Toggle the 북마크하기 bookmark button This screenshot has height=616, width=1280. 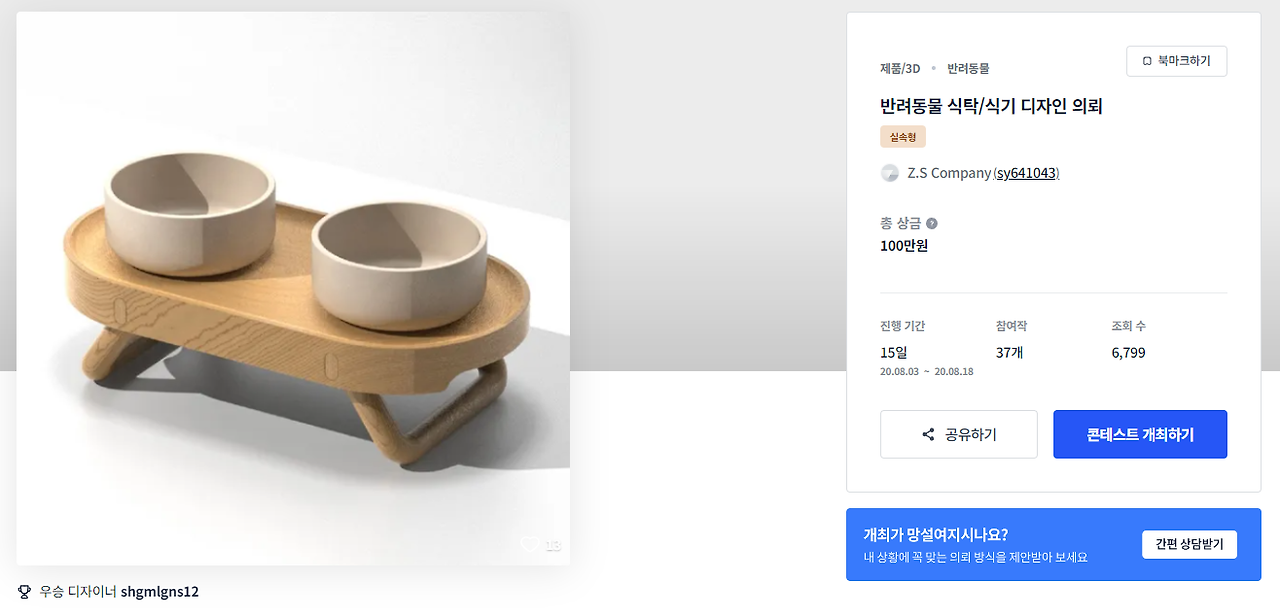(1176, 61)
